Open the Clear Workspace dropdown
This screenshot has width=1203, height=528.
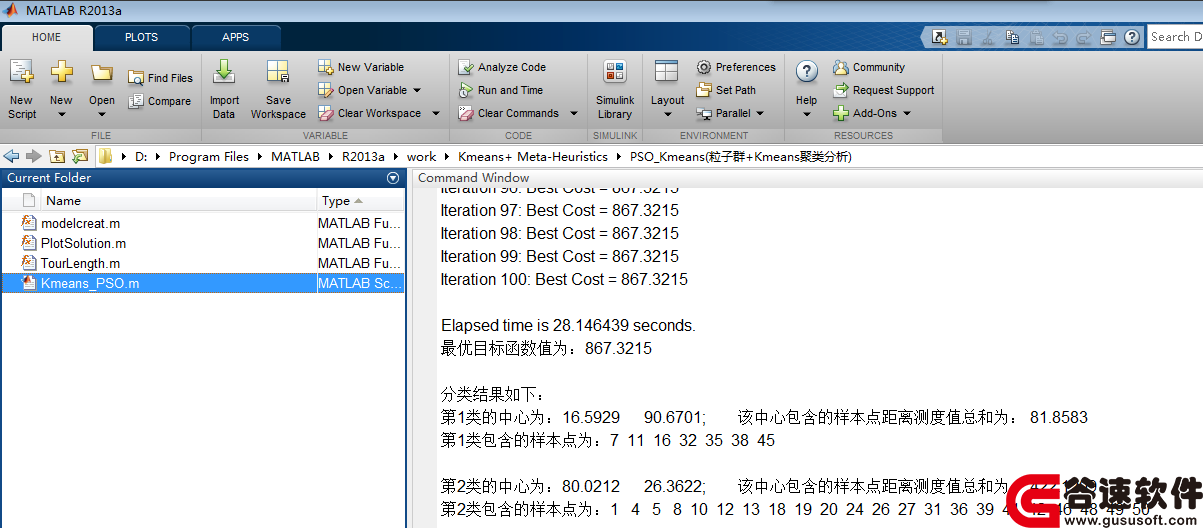tap(379, 113)
